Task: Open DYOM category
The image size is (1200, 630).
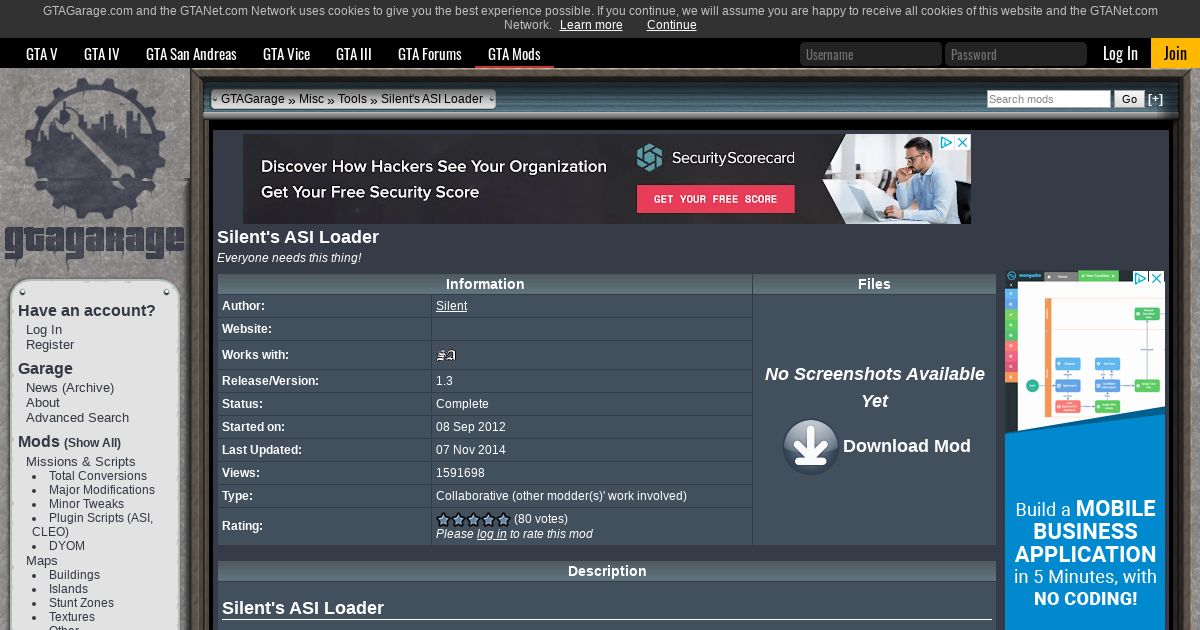Action: (x=67, y=546)
